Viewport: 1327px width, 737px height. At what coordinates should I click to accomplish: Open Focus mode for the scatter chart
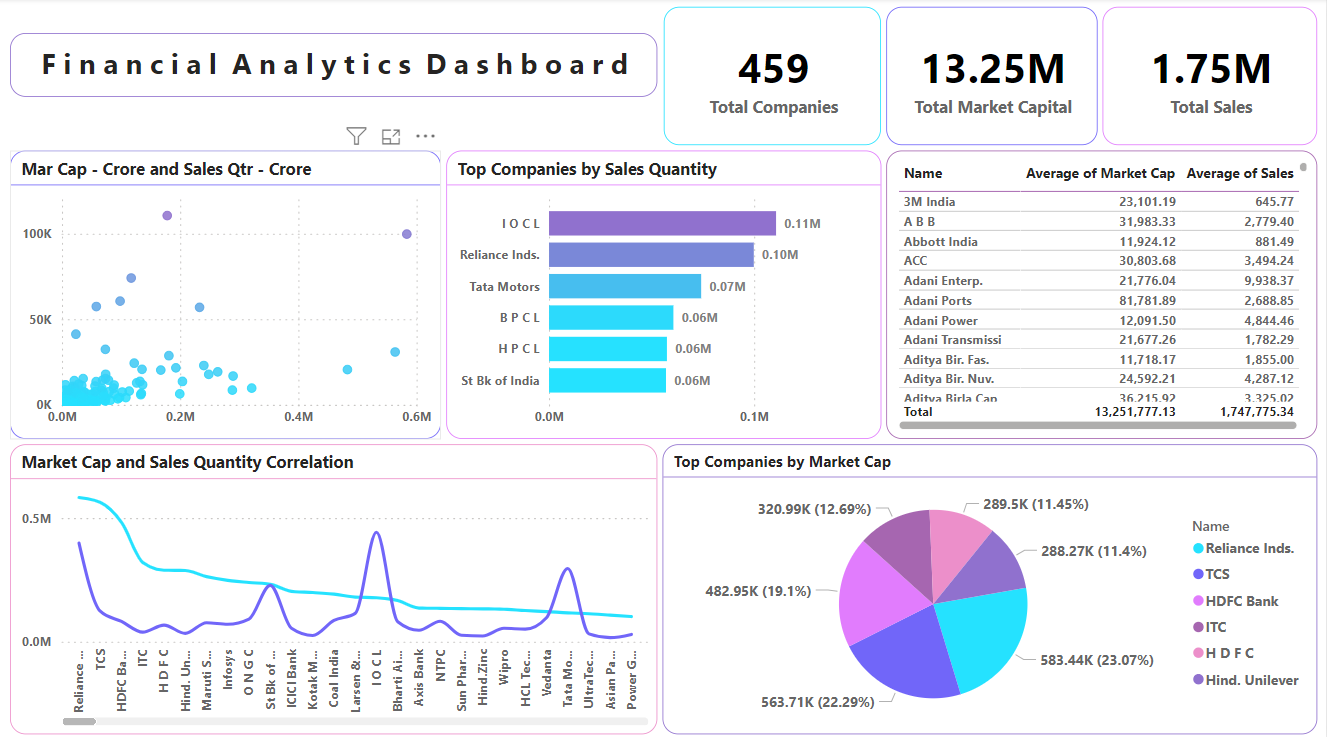click(391, 136)
